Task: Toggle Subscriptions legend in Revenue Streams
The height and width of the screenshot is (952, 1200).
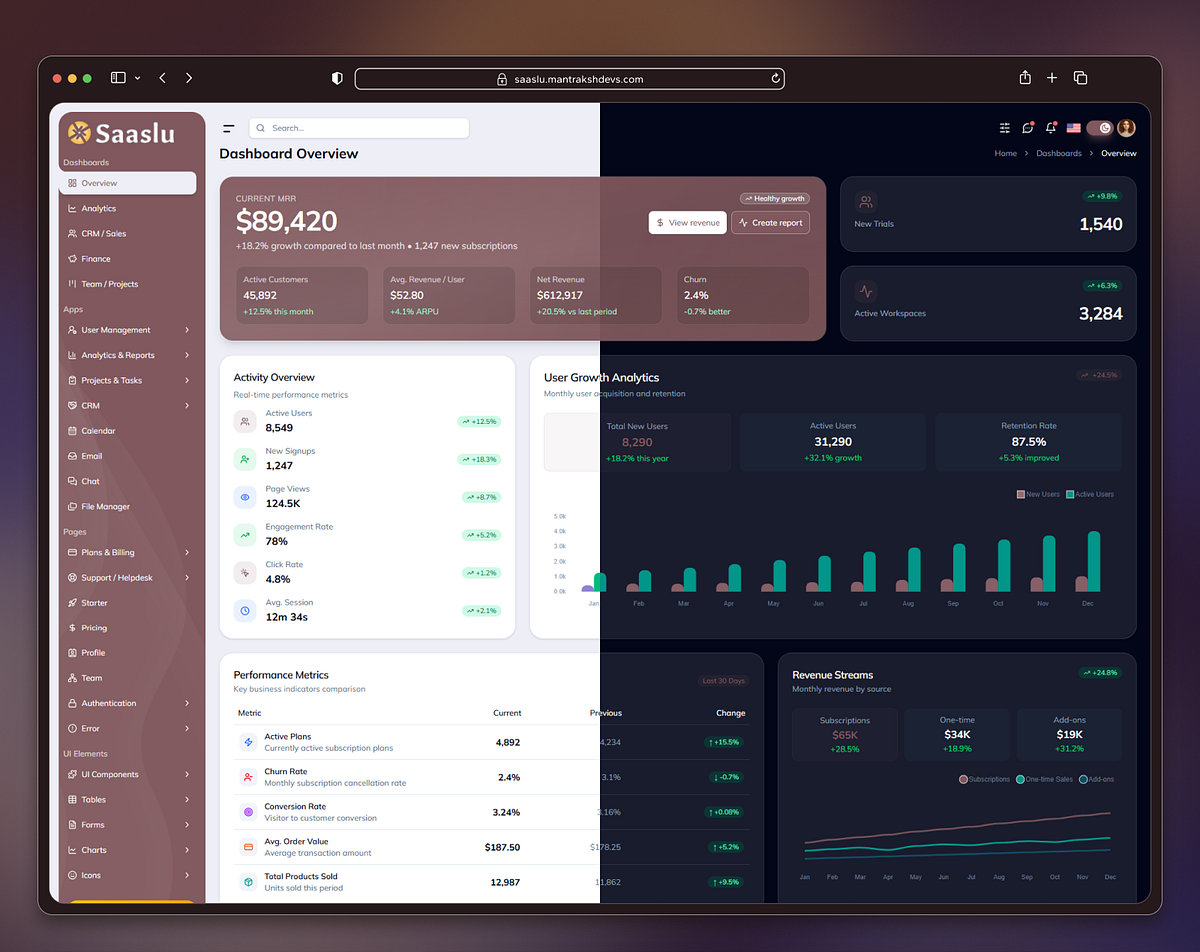Action: [984, 779]
